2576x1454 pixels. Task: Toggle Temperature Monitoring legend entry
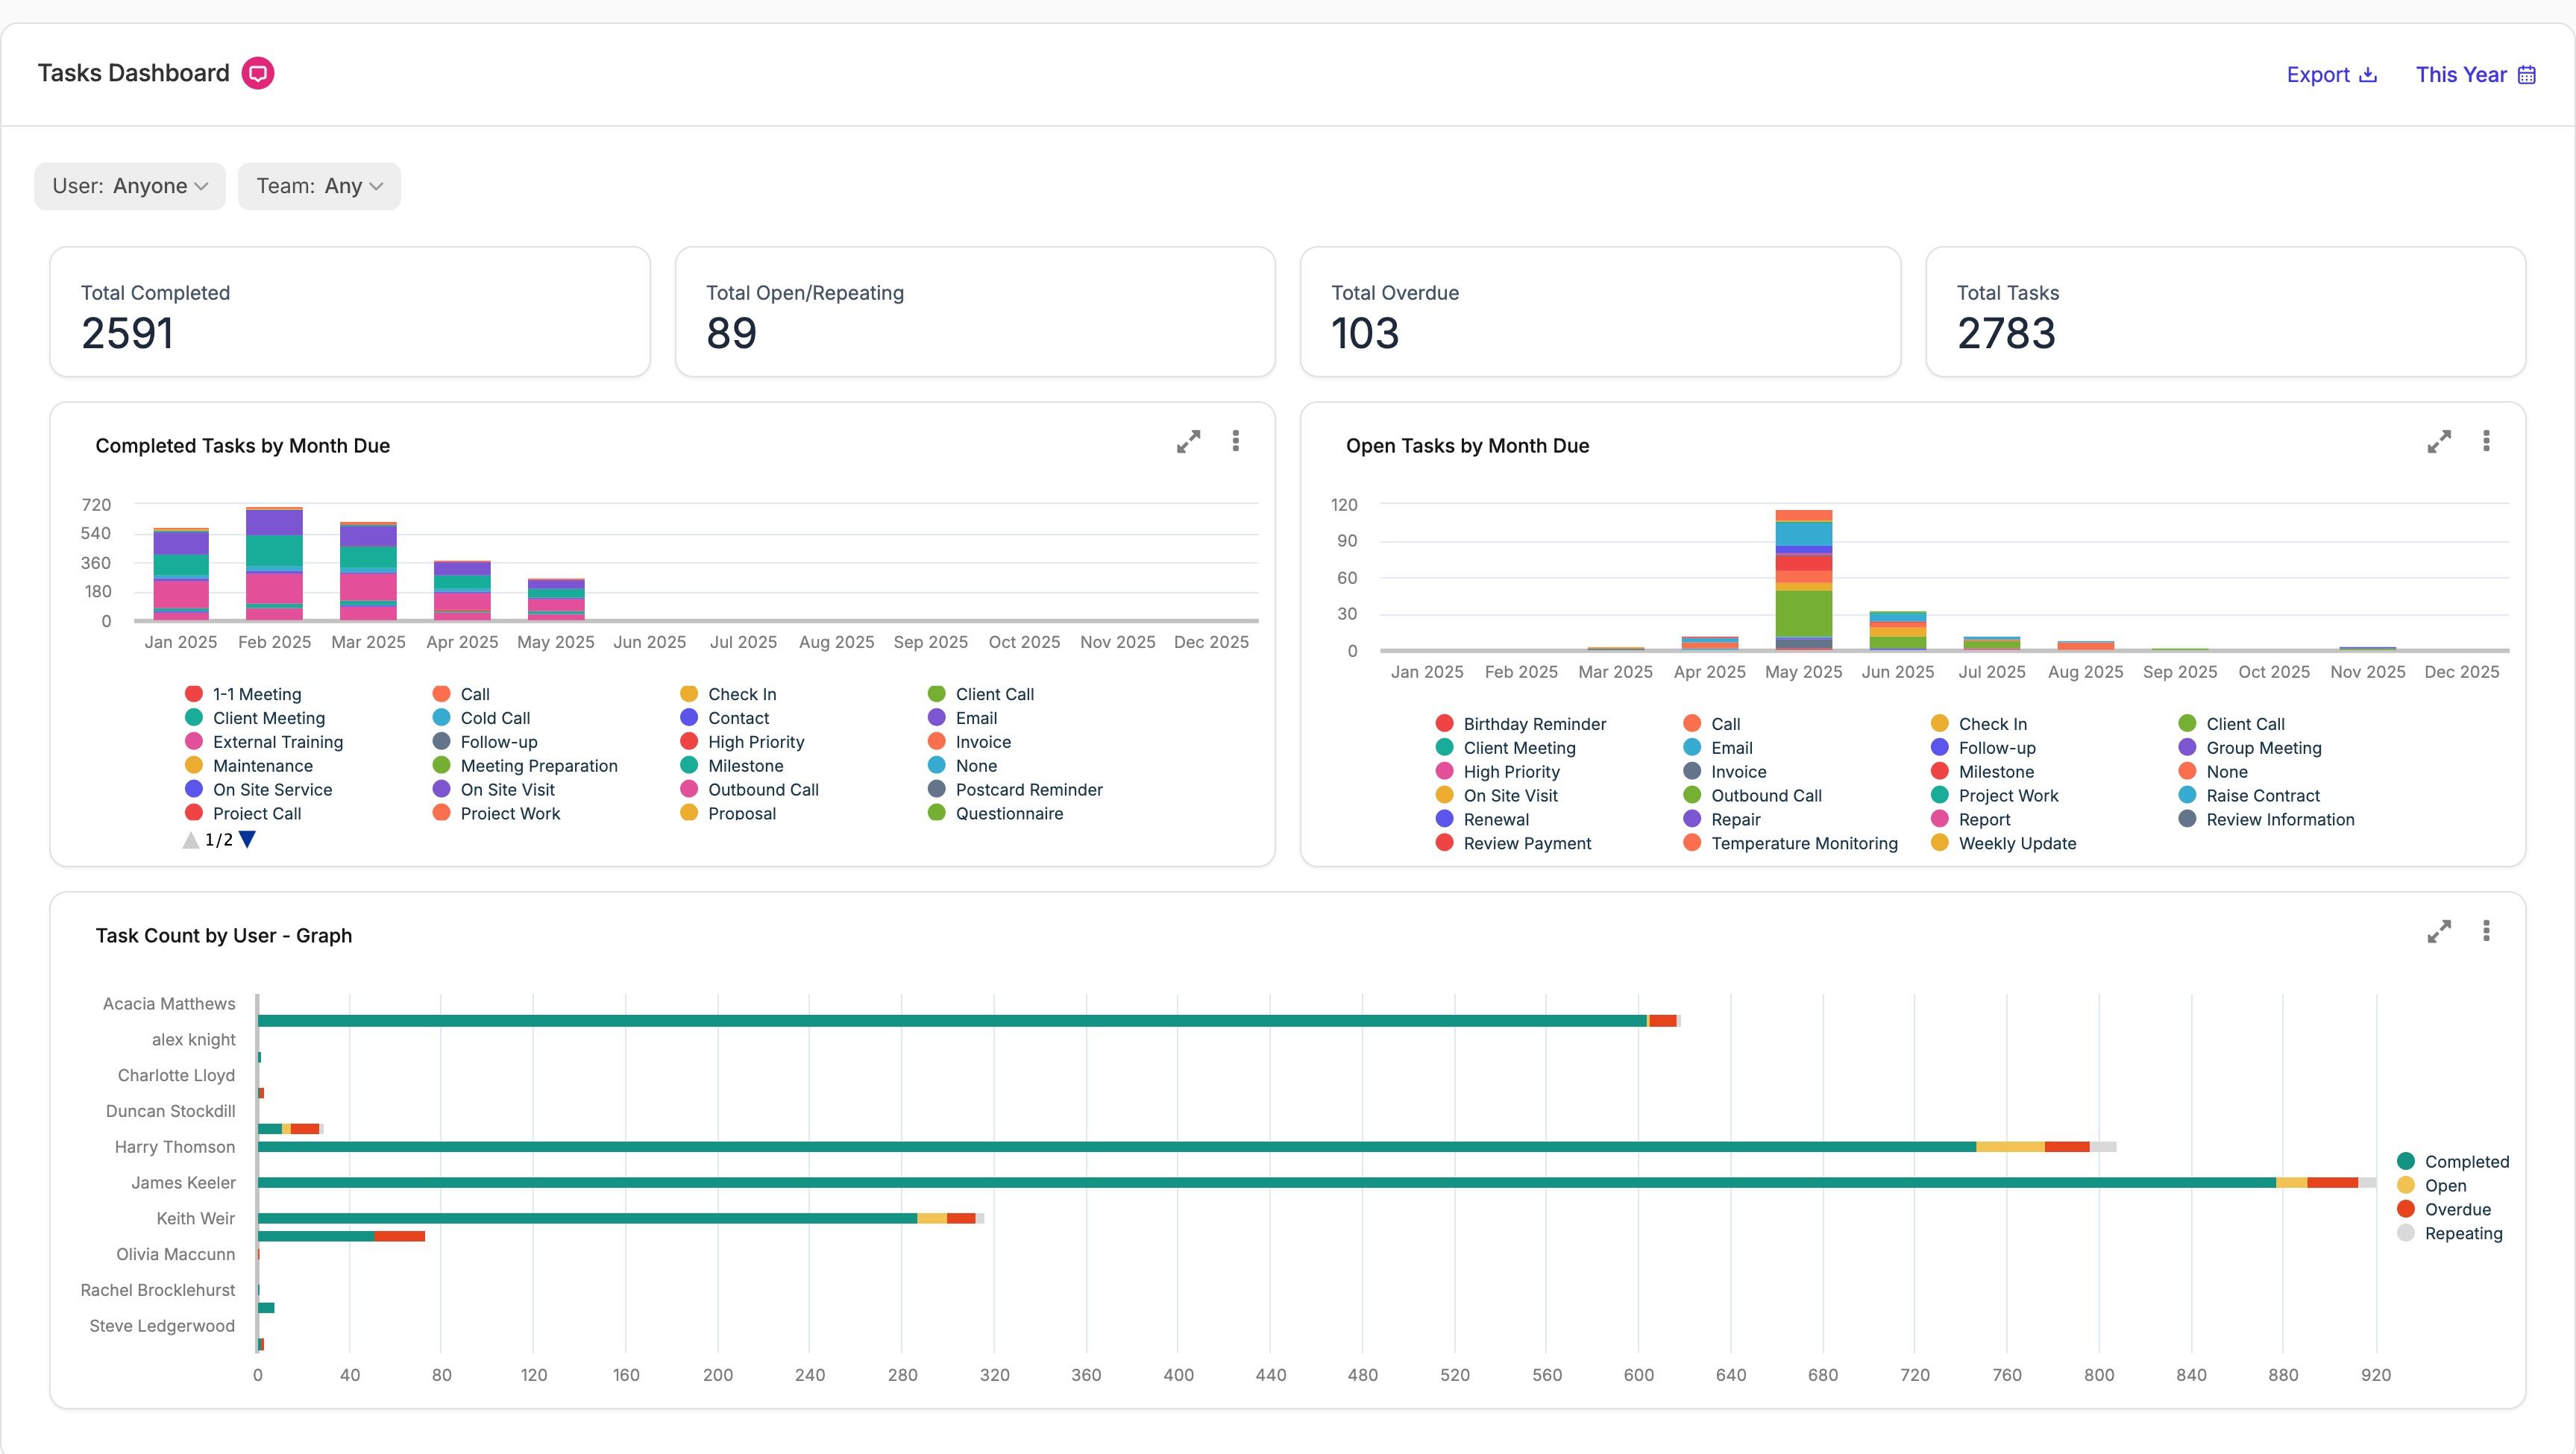1790,843
